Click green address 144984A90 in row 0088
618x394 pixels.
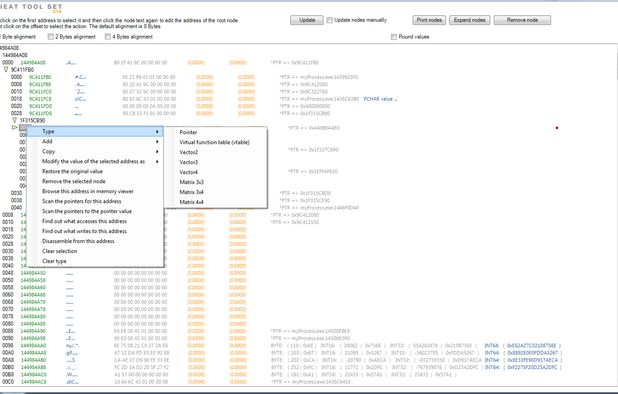(x=33, y=331)
